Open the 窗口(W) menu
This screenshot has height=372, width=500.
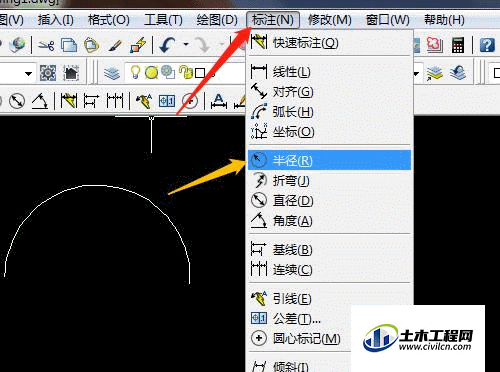point(388,20)
